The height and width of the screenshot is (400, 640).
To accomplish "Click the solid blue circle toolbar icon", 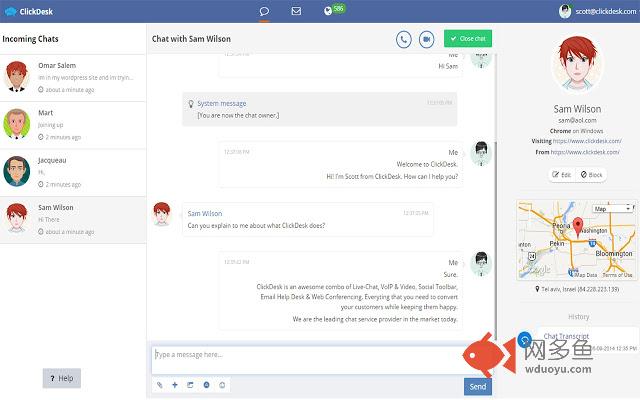I will [x=207, y=384].
